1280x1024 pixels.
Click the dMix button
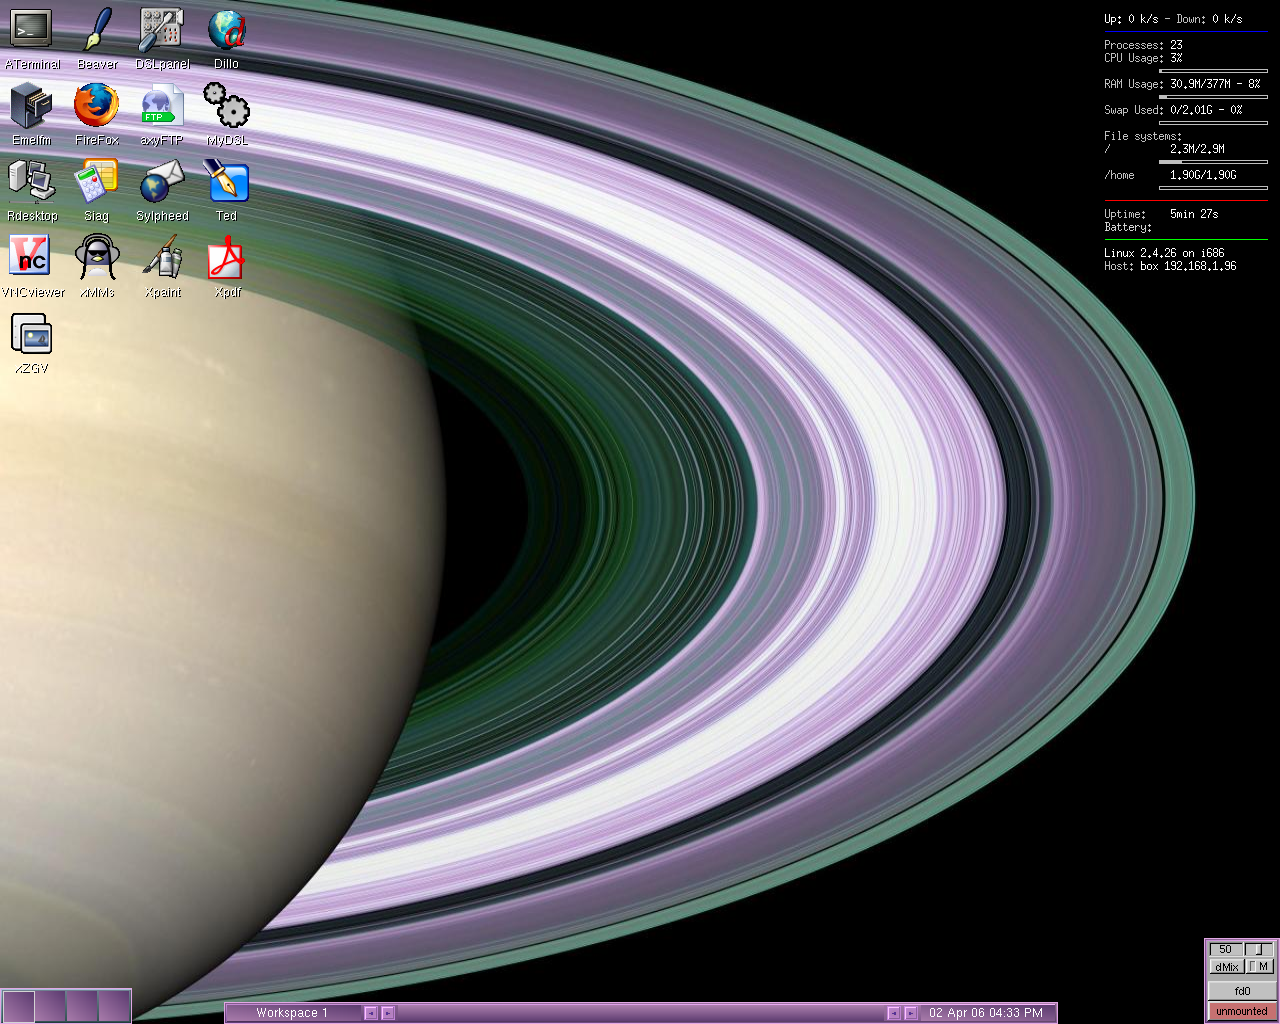tap(1227, 966)
